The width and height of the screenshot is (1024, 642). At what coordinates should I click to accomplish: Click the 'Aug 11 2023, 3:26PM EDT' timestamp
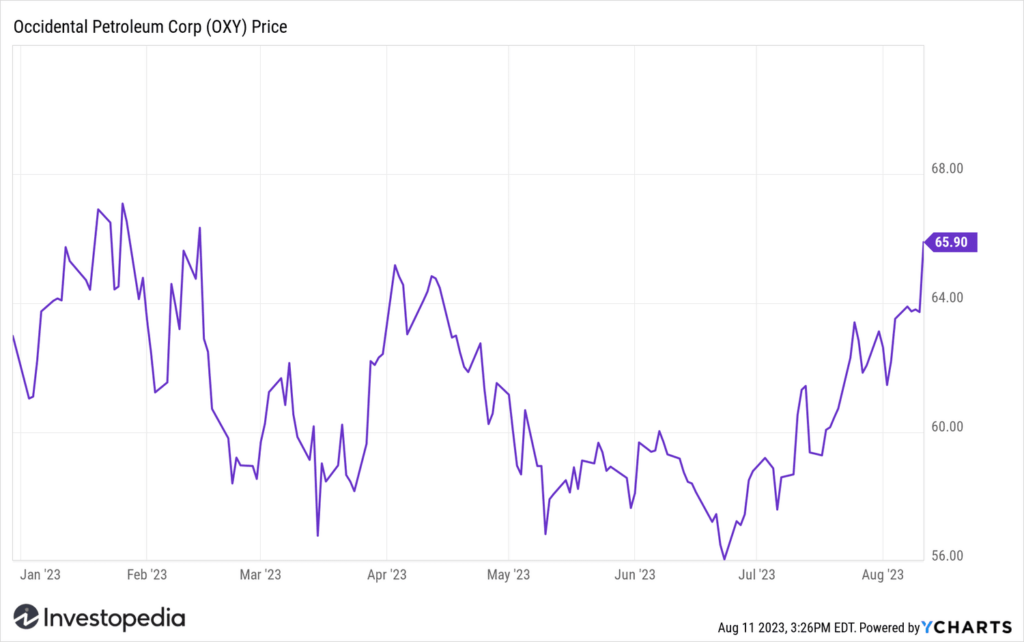(787, 628)
